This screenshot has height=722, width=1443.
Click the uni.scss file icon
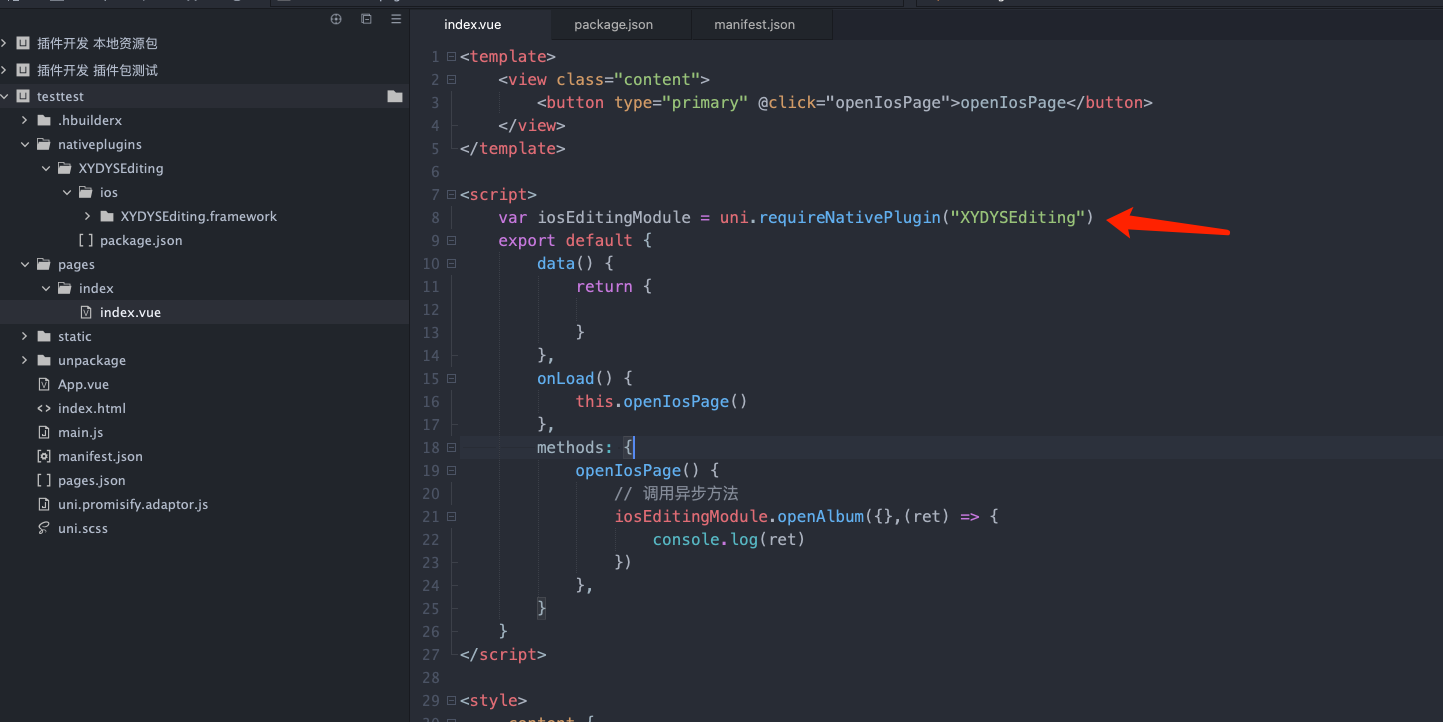click(x=44, y=528)
